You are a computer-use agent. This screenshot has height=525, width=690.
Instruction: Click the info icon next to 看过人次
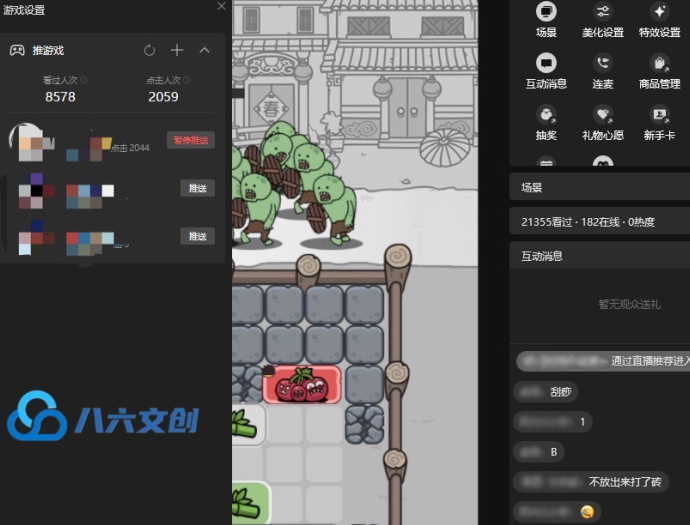coord(84,80)
